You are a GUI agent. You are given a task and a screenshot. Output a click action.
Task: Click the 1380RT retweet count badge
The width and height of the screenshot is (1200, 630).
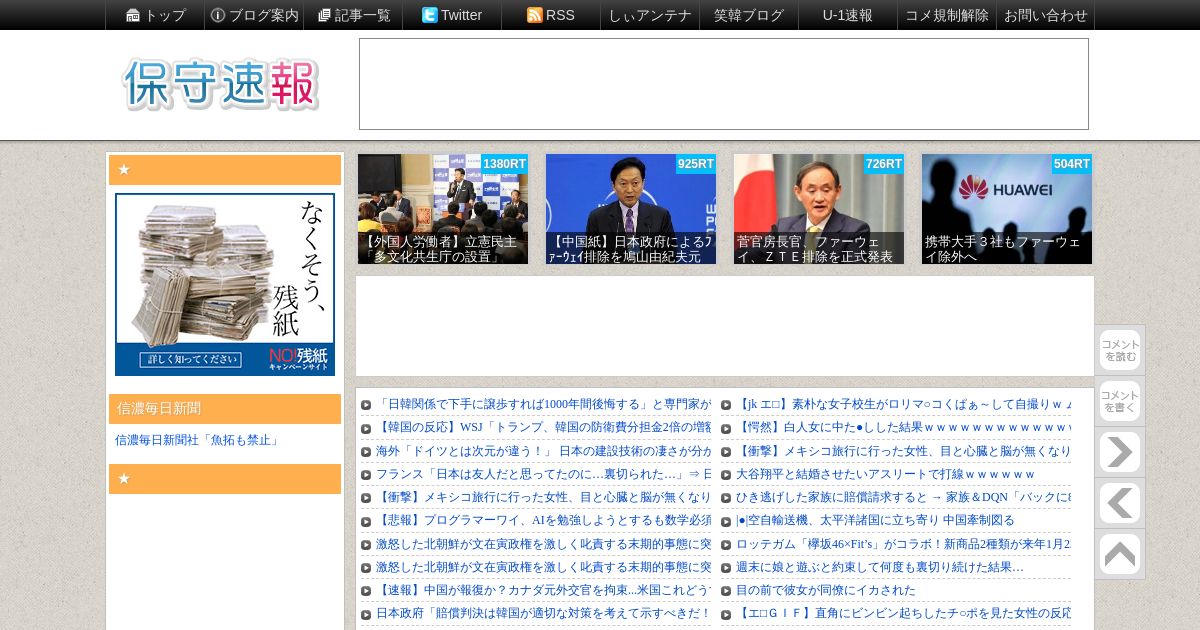[x=504, y=164]
